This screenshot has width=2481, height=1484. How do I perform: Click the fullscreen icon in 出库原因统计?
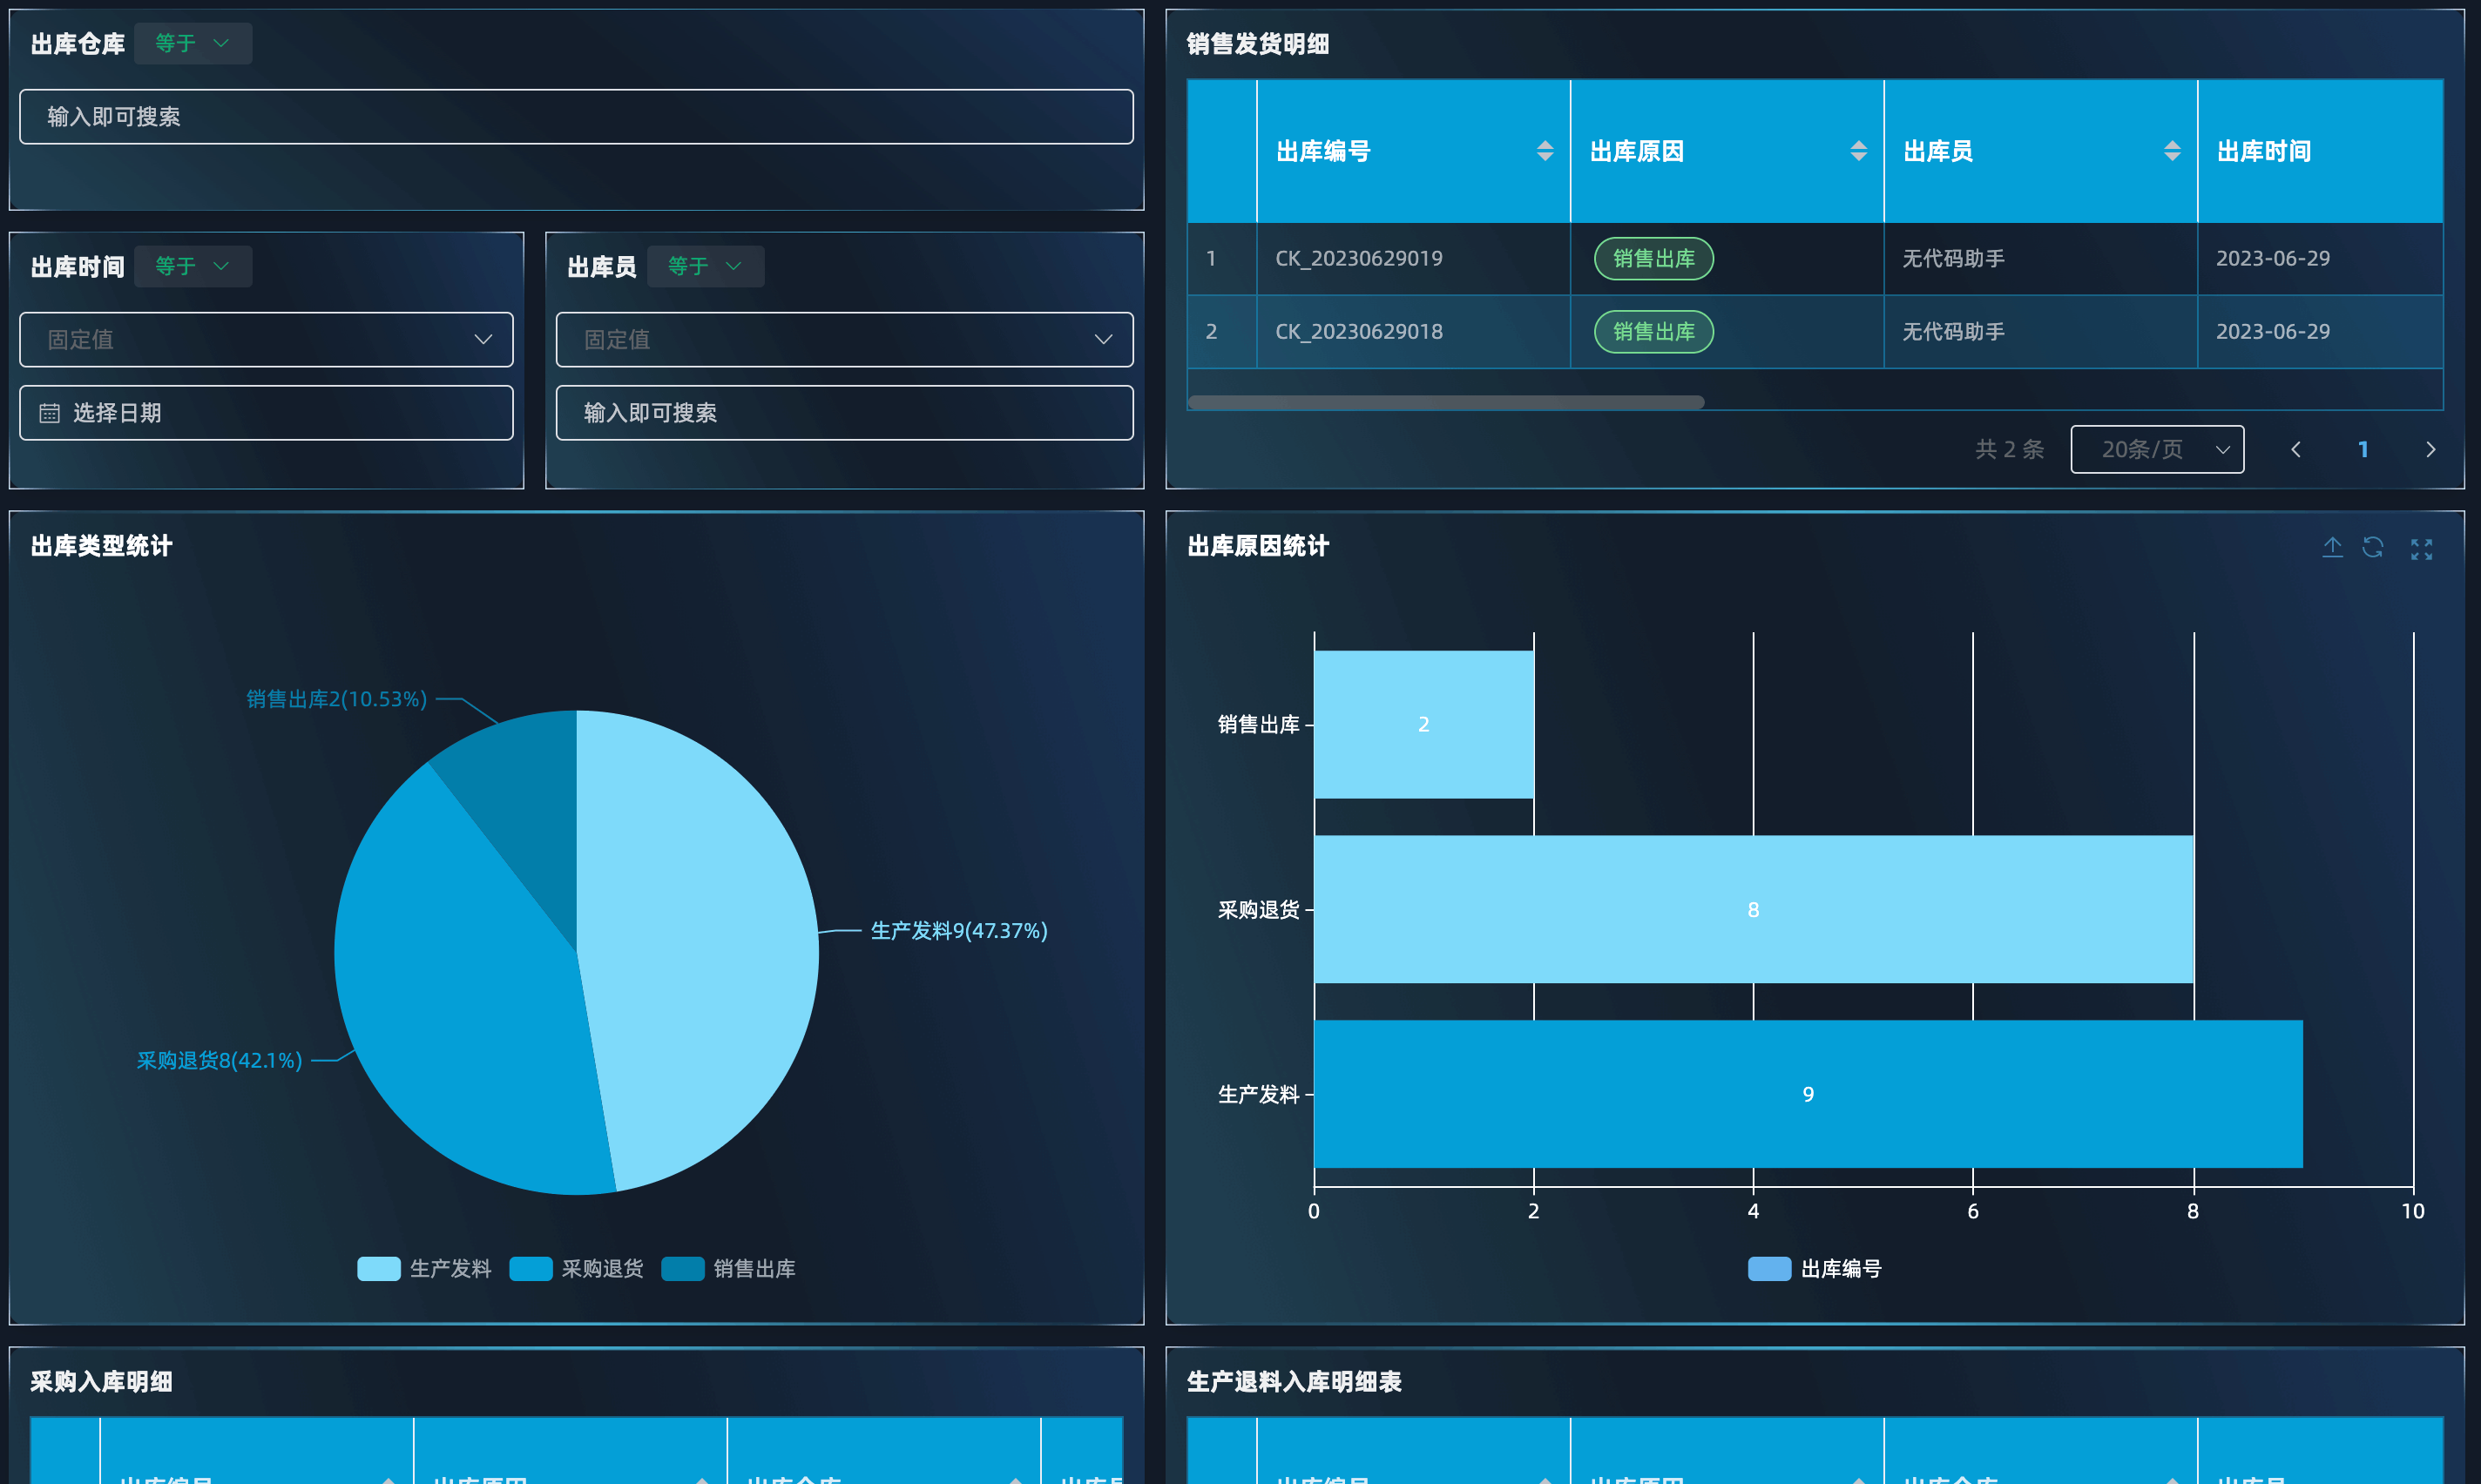(2421, 549)
